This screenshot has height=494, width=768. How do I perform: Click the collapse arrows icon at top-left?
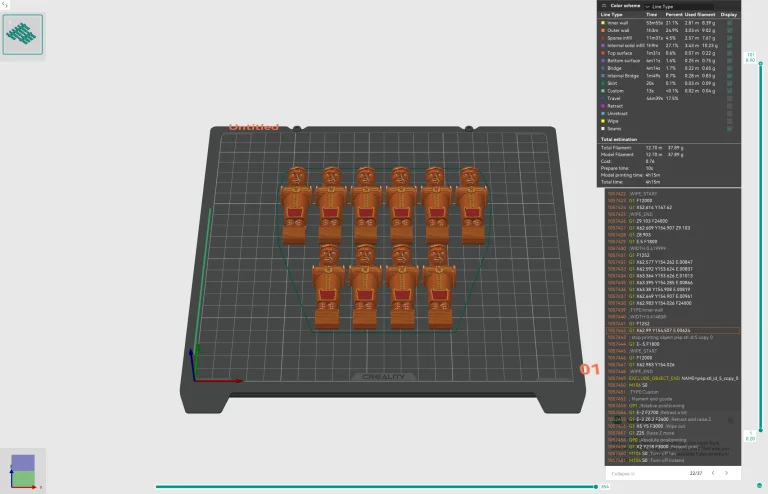click(5, 5)
